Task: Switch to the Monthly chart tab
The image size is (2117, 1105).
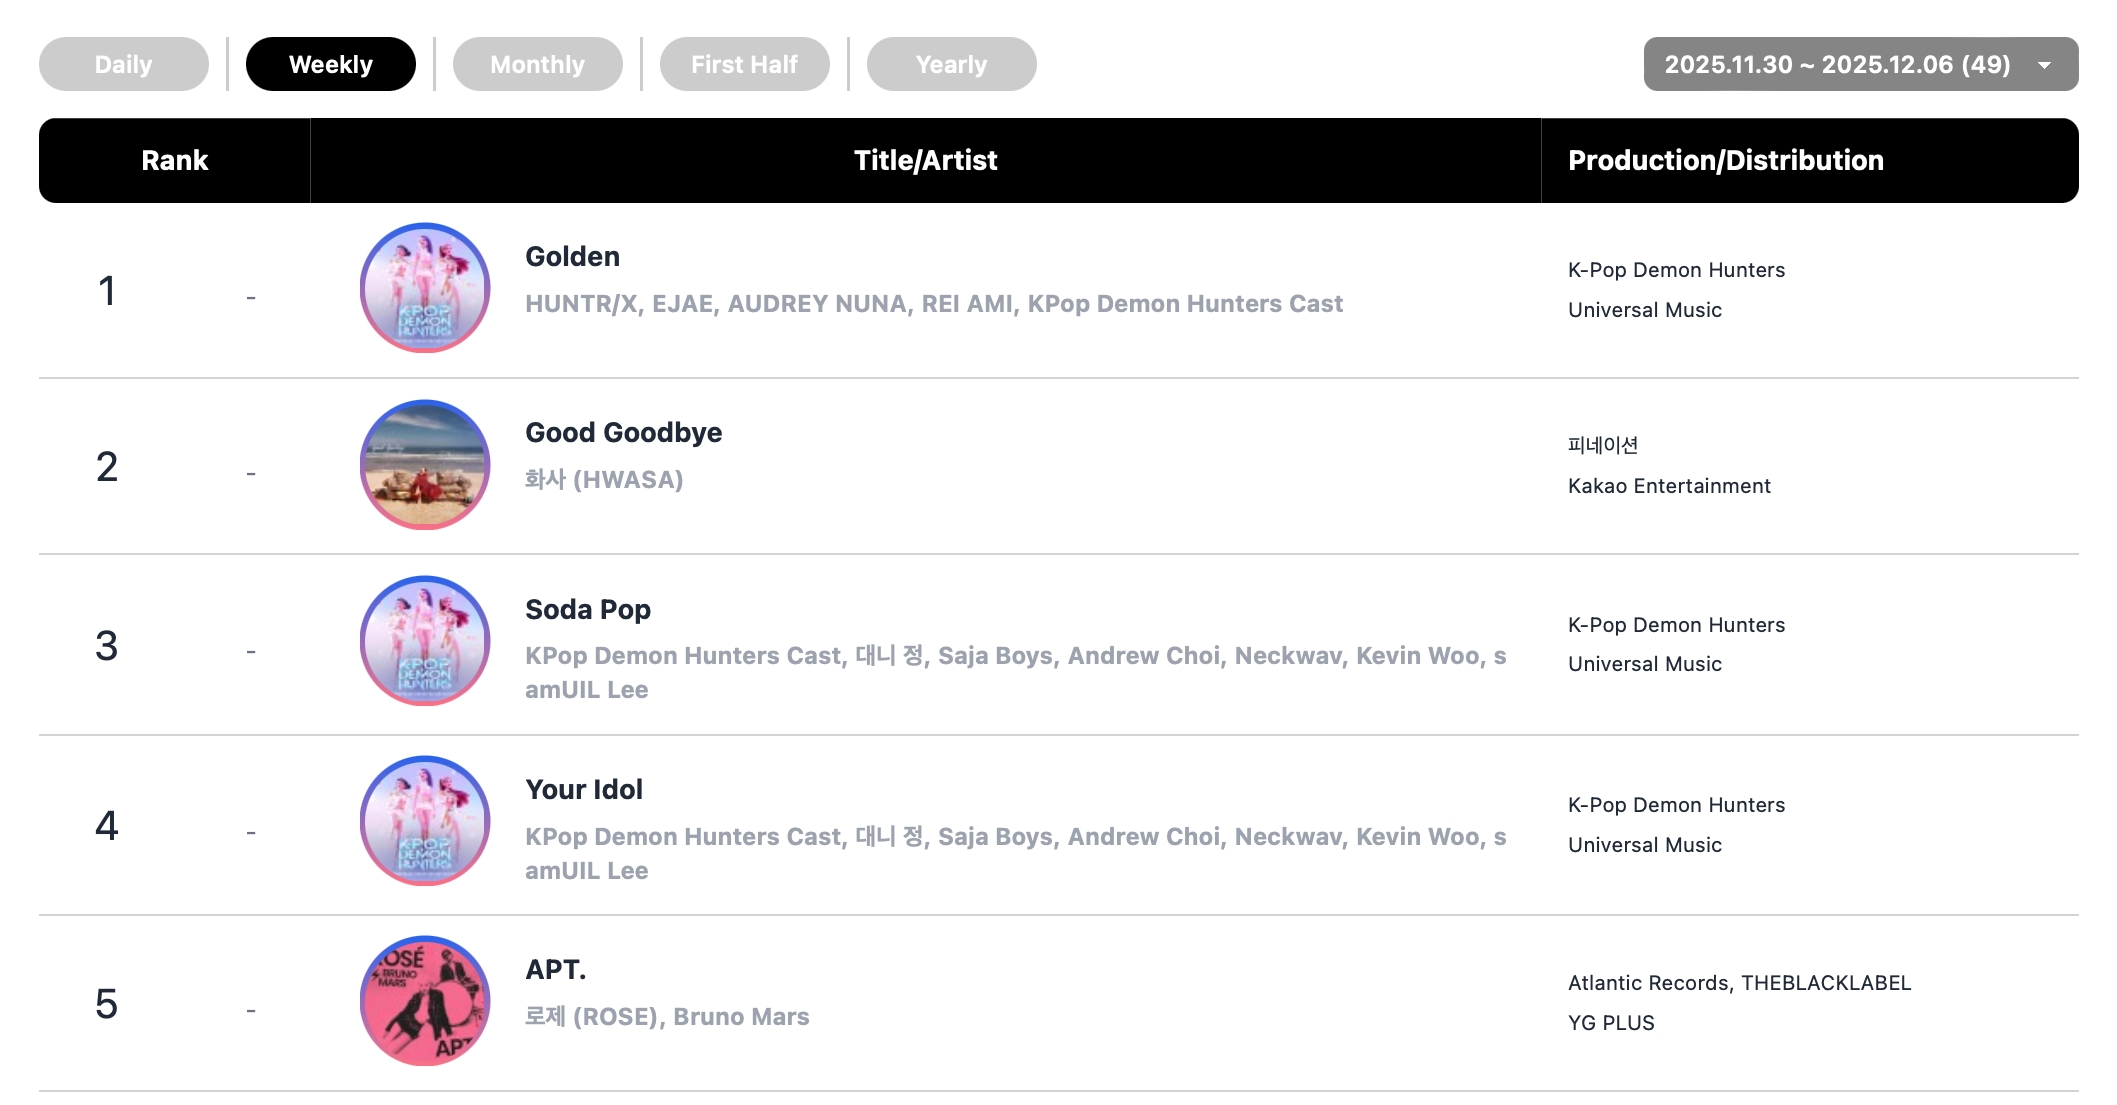Action: click(538, 64)
